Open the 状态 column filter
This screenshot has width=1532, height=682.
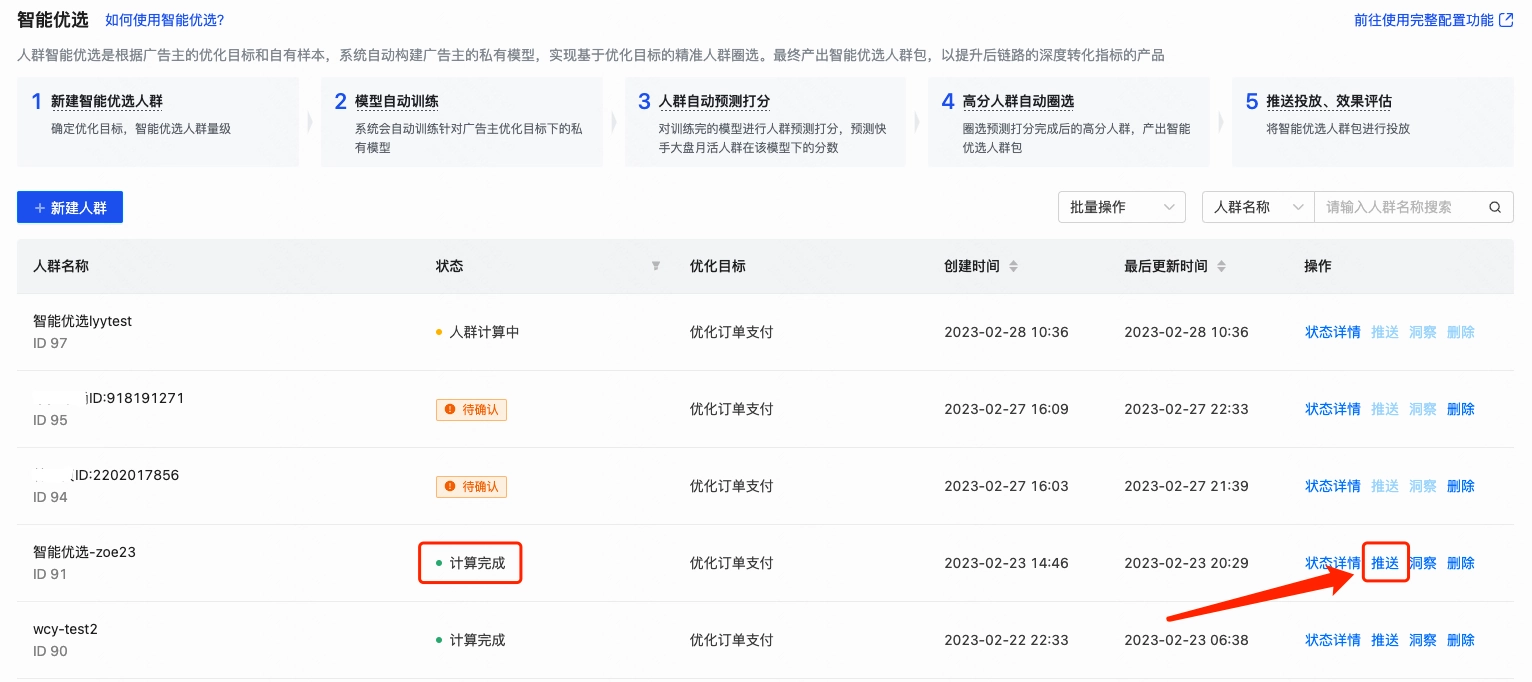pyautogui.click(x=656, y=266)
